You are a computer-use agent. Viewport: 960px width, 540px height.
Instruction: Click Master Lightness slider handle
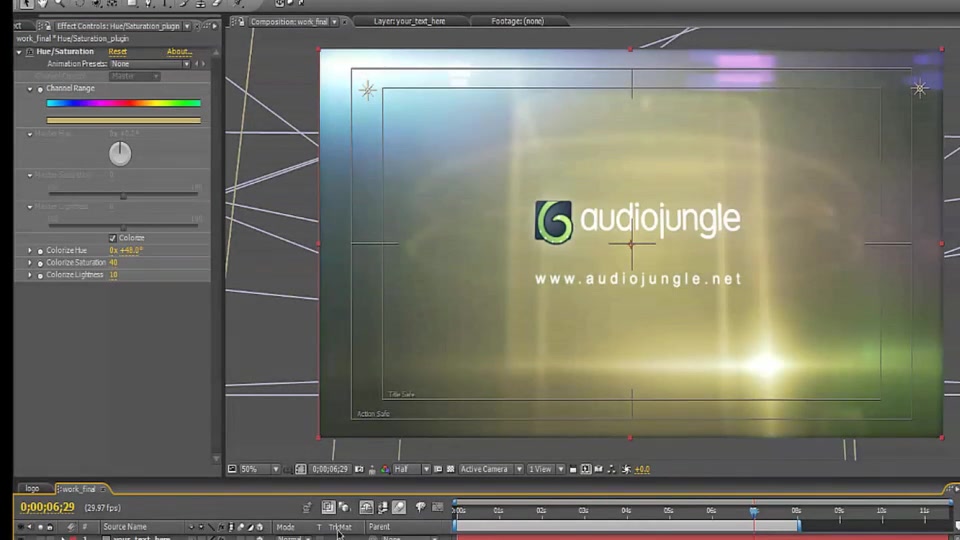click(x=123, y=227)
